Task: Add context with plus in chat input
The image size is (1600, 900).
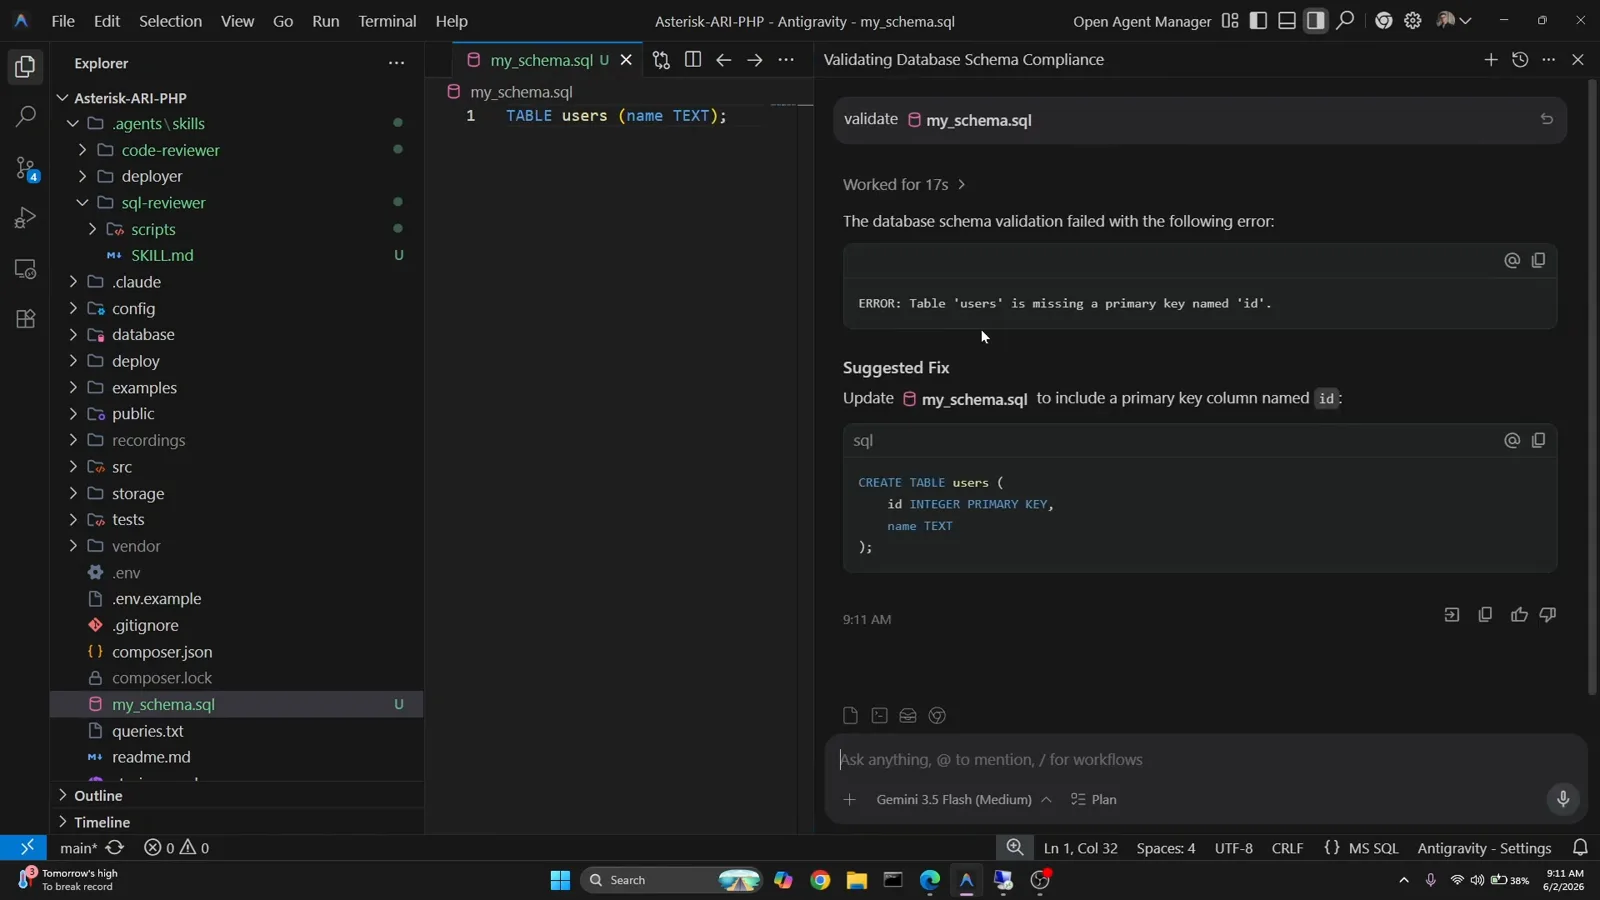Action: click(x=849, y=800)
